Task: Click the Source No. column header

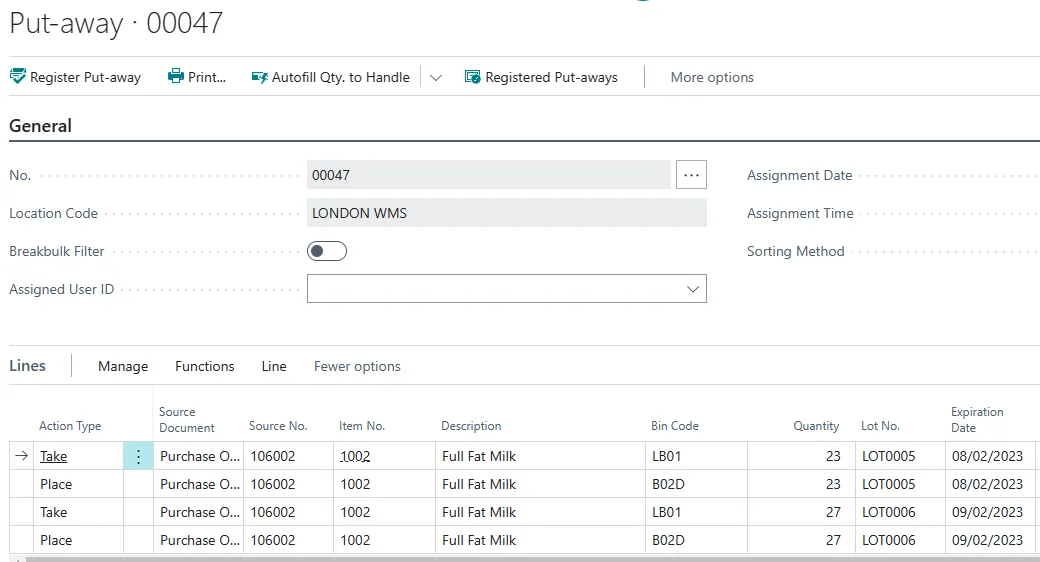Action: 278,426
